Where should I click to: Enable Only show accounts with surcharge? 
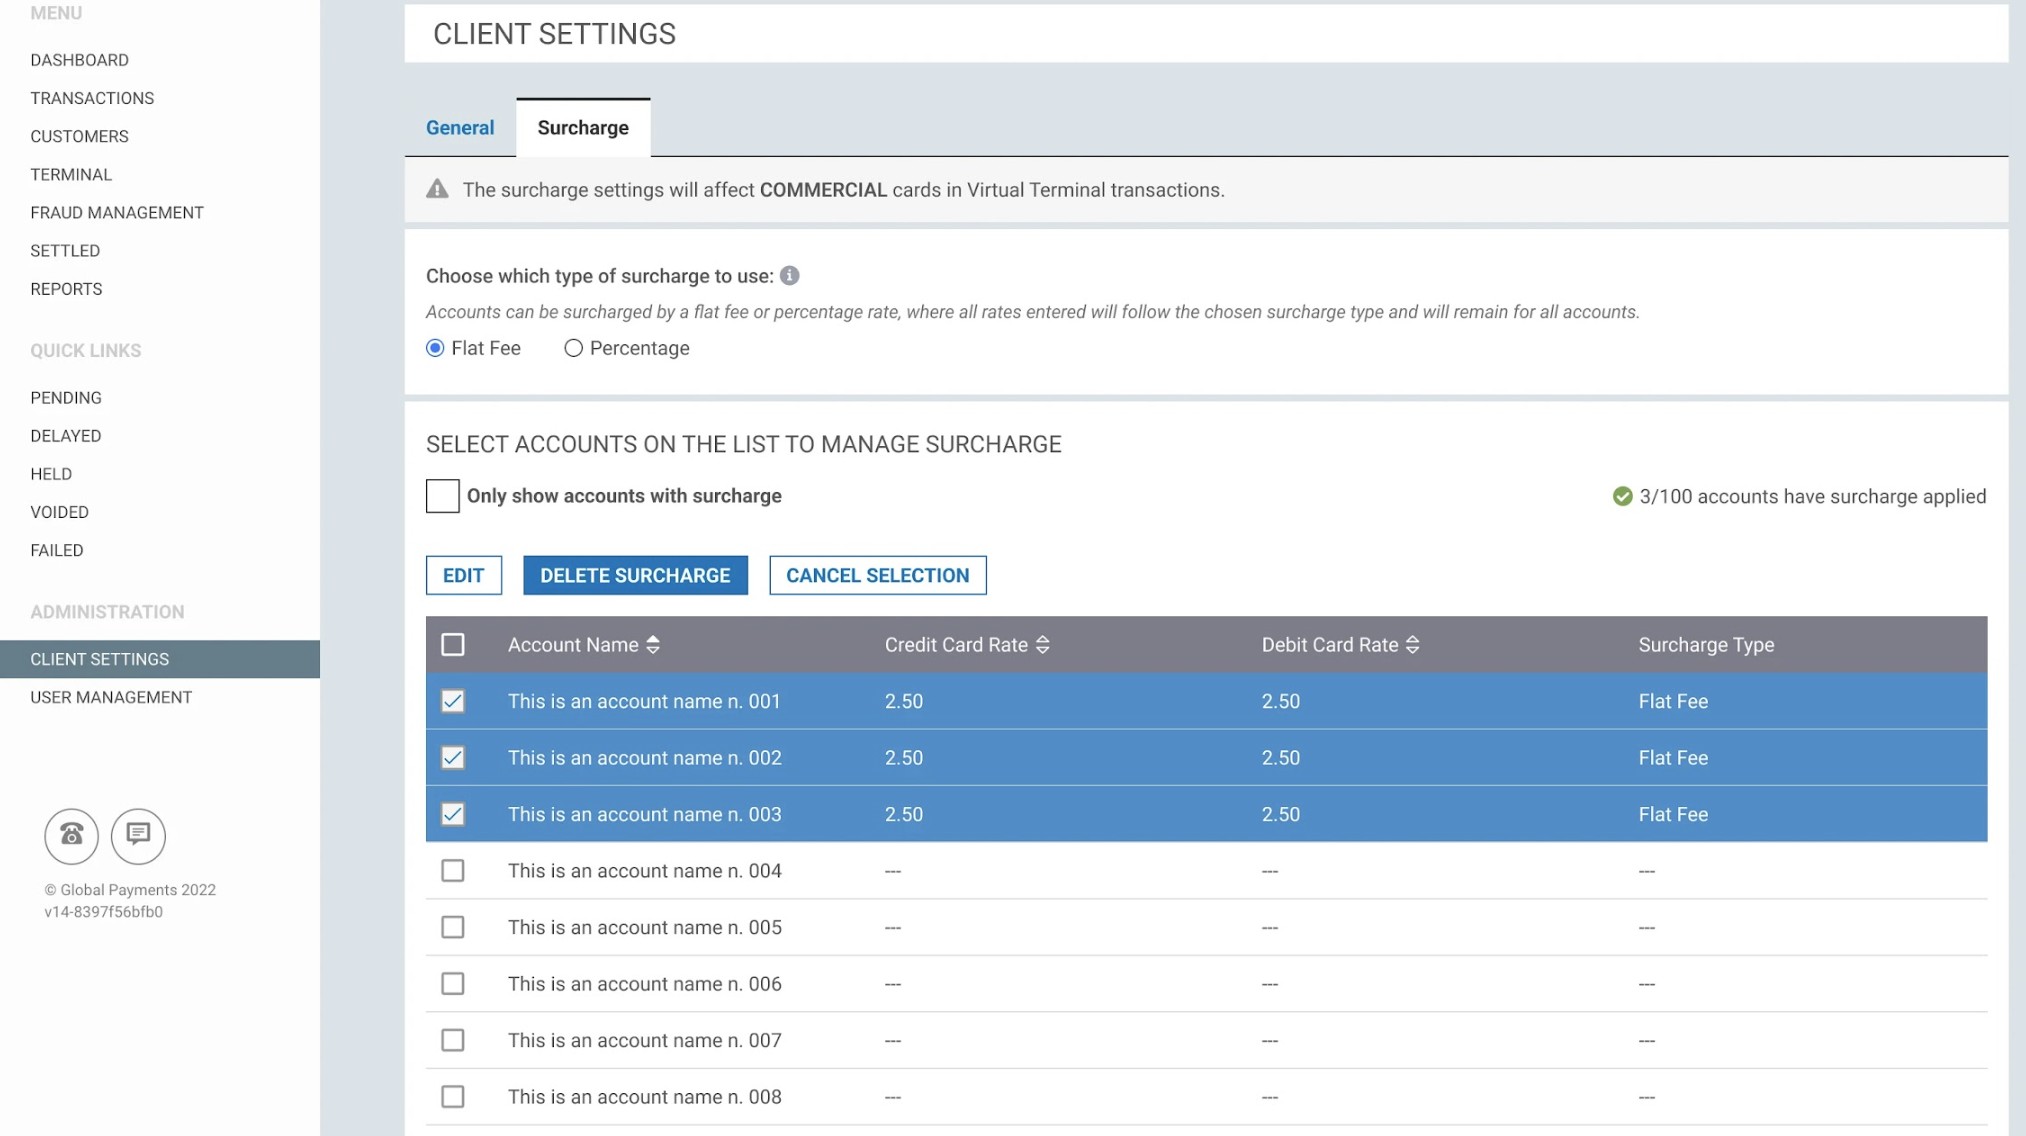[442, 496]
